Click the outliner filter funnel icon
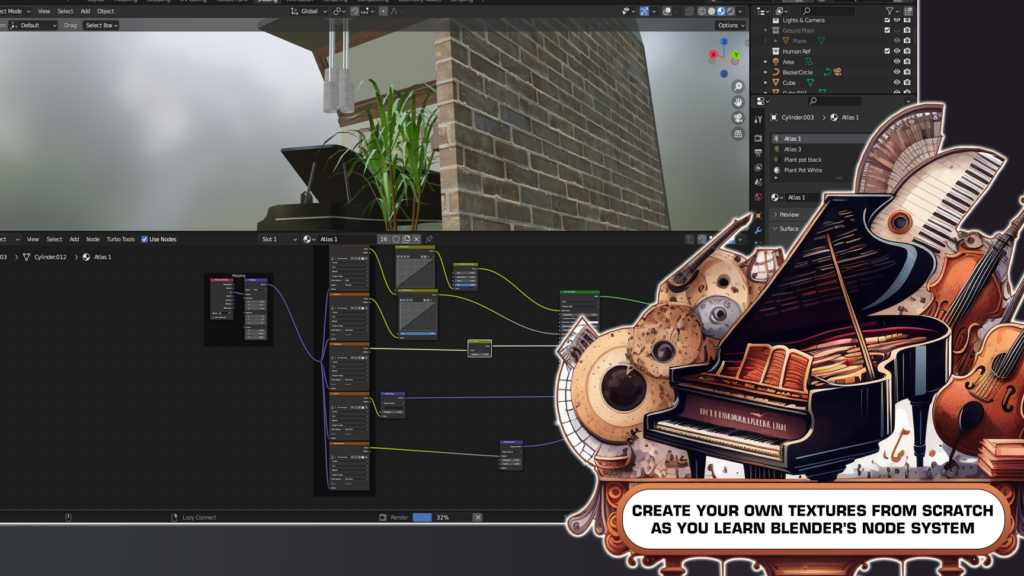This screenshot has width=1024, height=576. coord(889,11)
